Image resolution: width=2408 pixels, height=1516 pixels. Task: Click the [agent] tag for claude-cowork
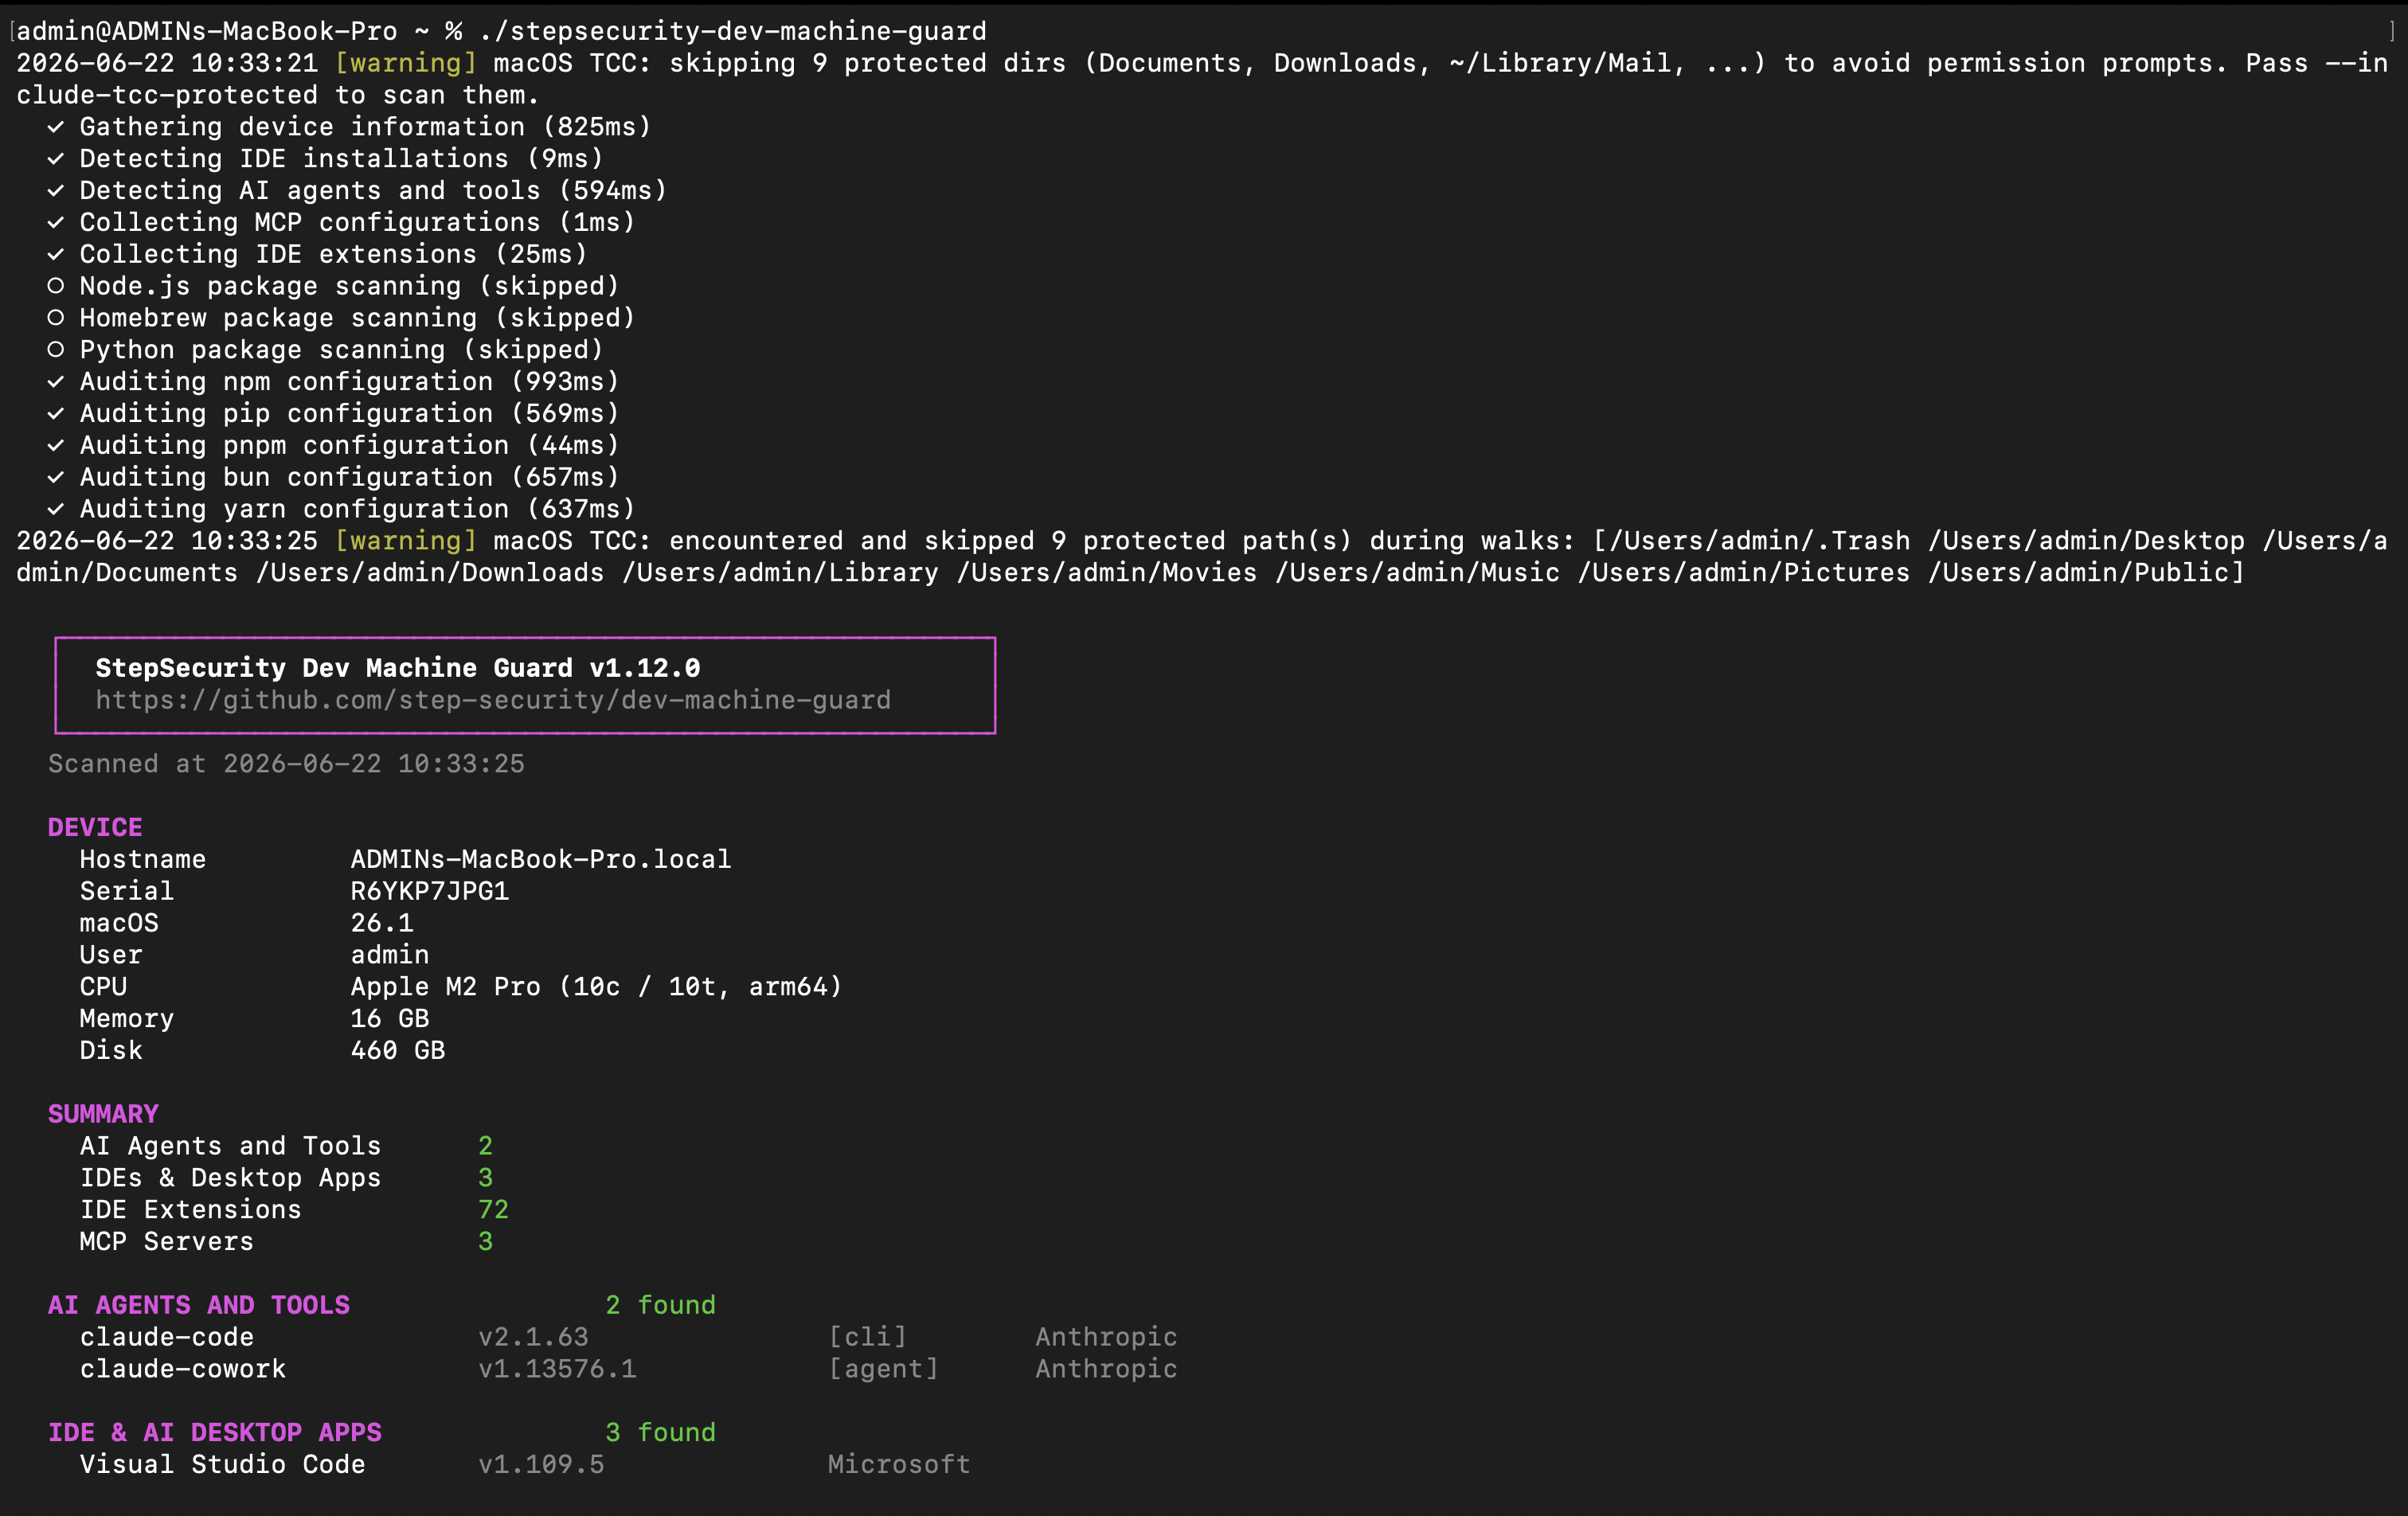pyautogui.click(x=883, y=1369)
